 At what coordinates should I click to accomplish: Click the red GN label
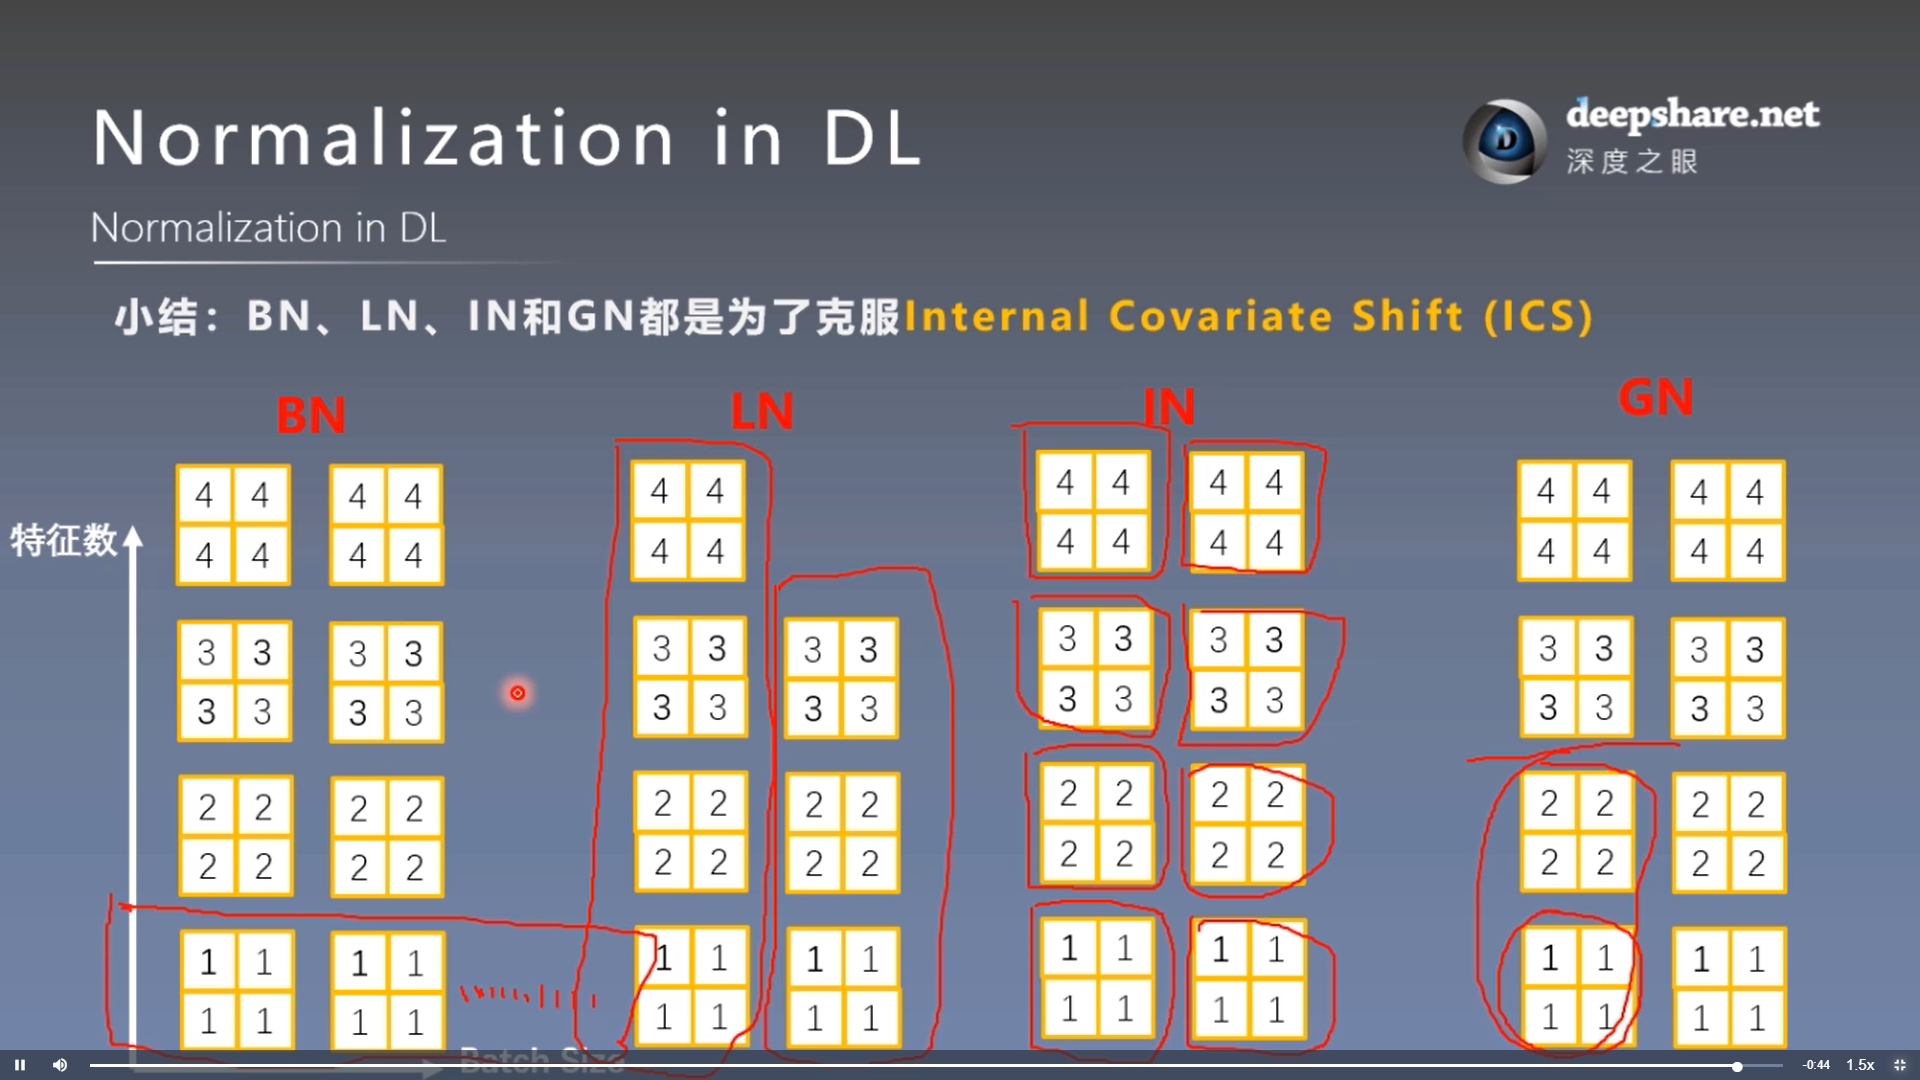(x=1656, y=397)
